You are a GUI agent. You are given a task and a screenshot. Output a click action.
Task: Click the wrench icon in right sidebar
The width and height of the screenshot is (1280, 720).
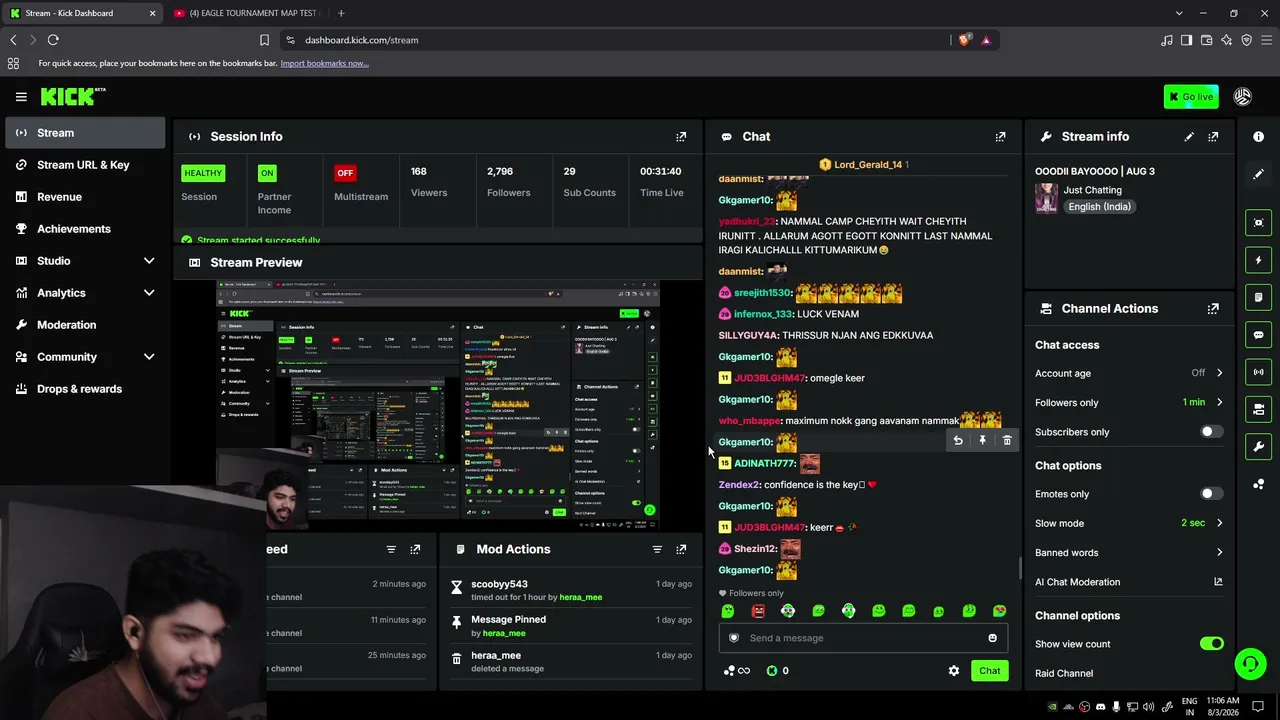click(1258, 446)
